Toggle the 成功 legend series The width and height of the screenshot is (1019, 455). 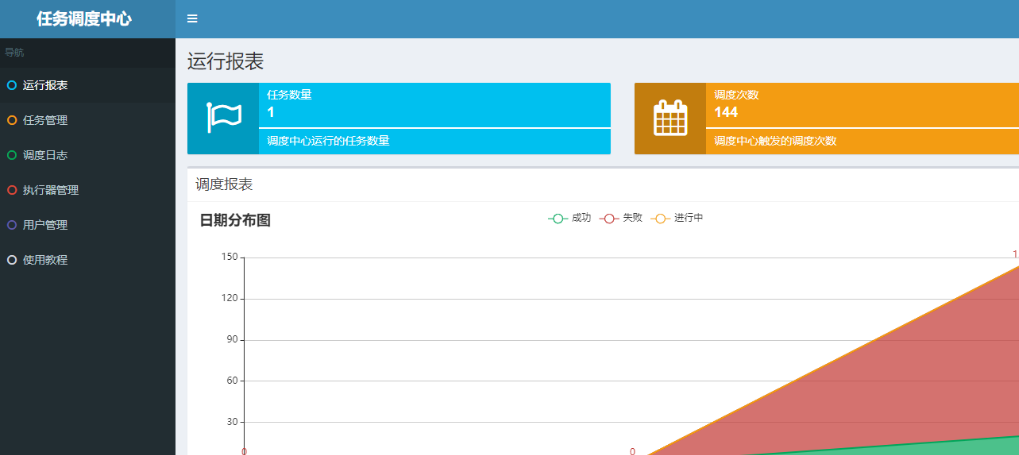pyautogui.click(x=570, y=218)
